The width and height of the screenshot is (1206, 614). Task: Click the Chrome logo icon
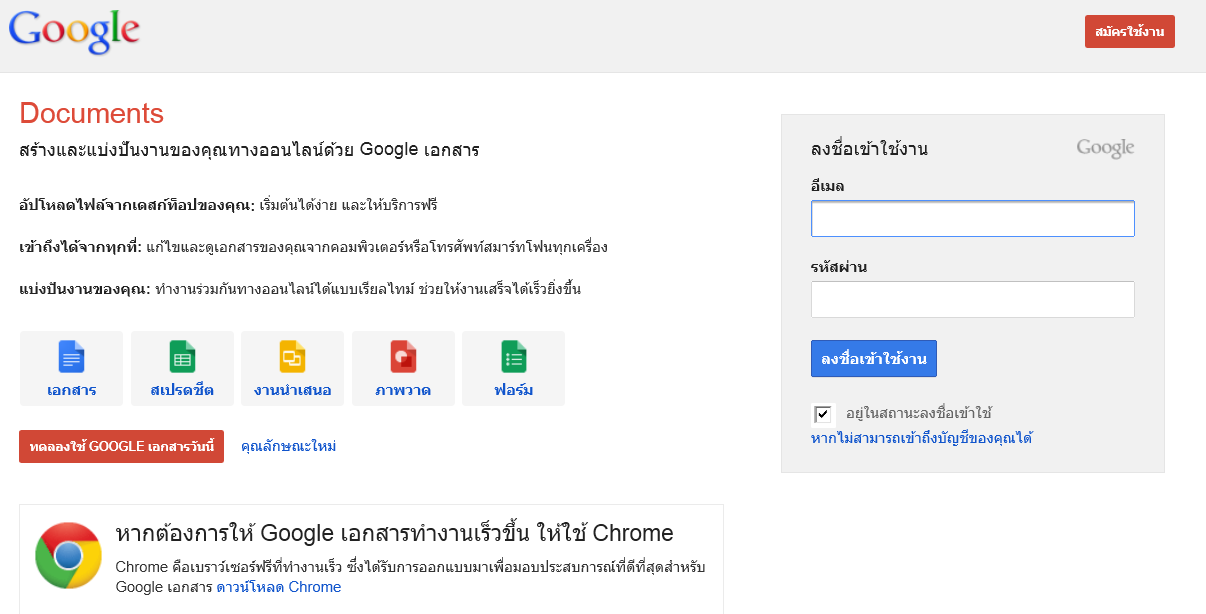(x=68, y=555)
